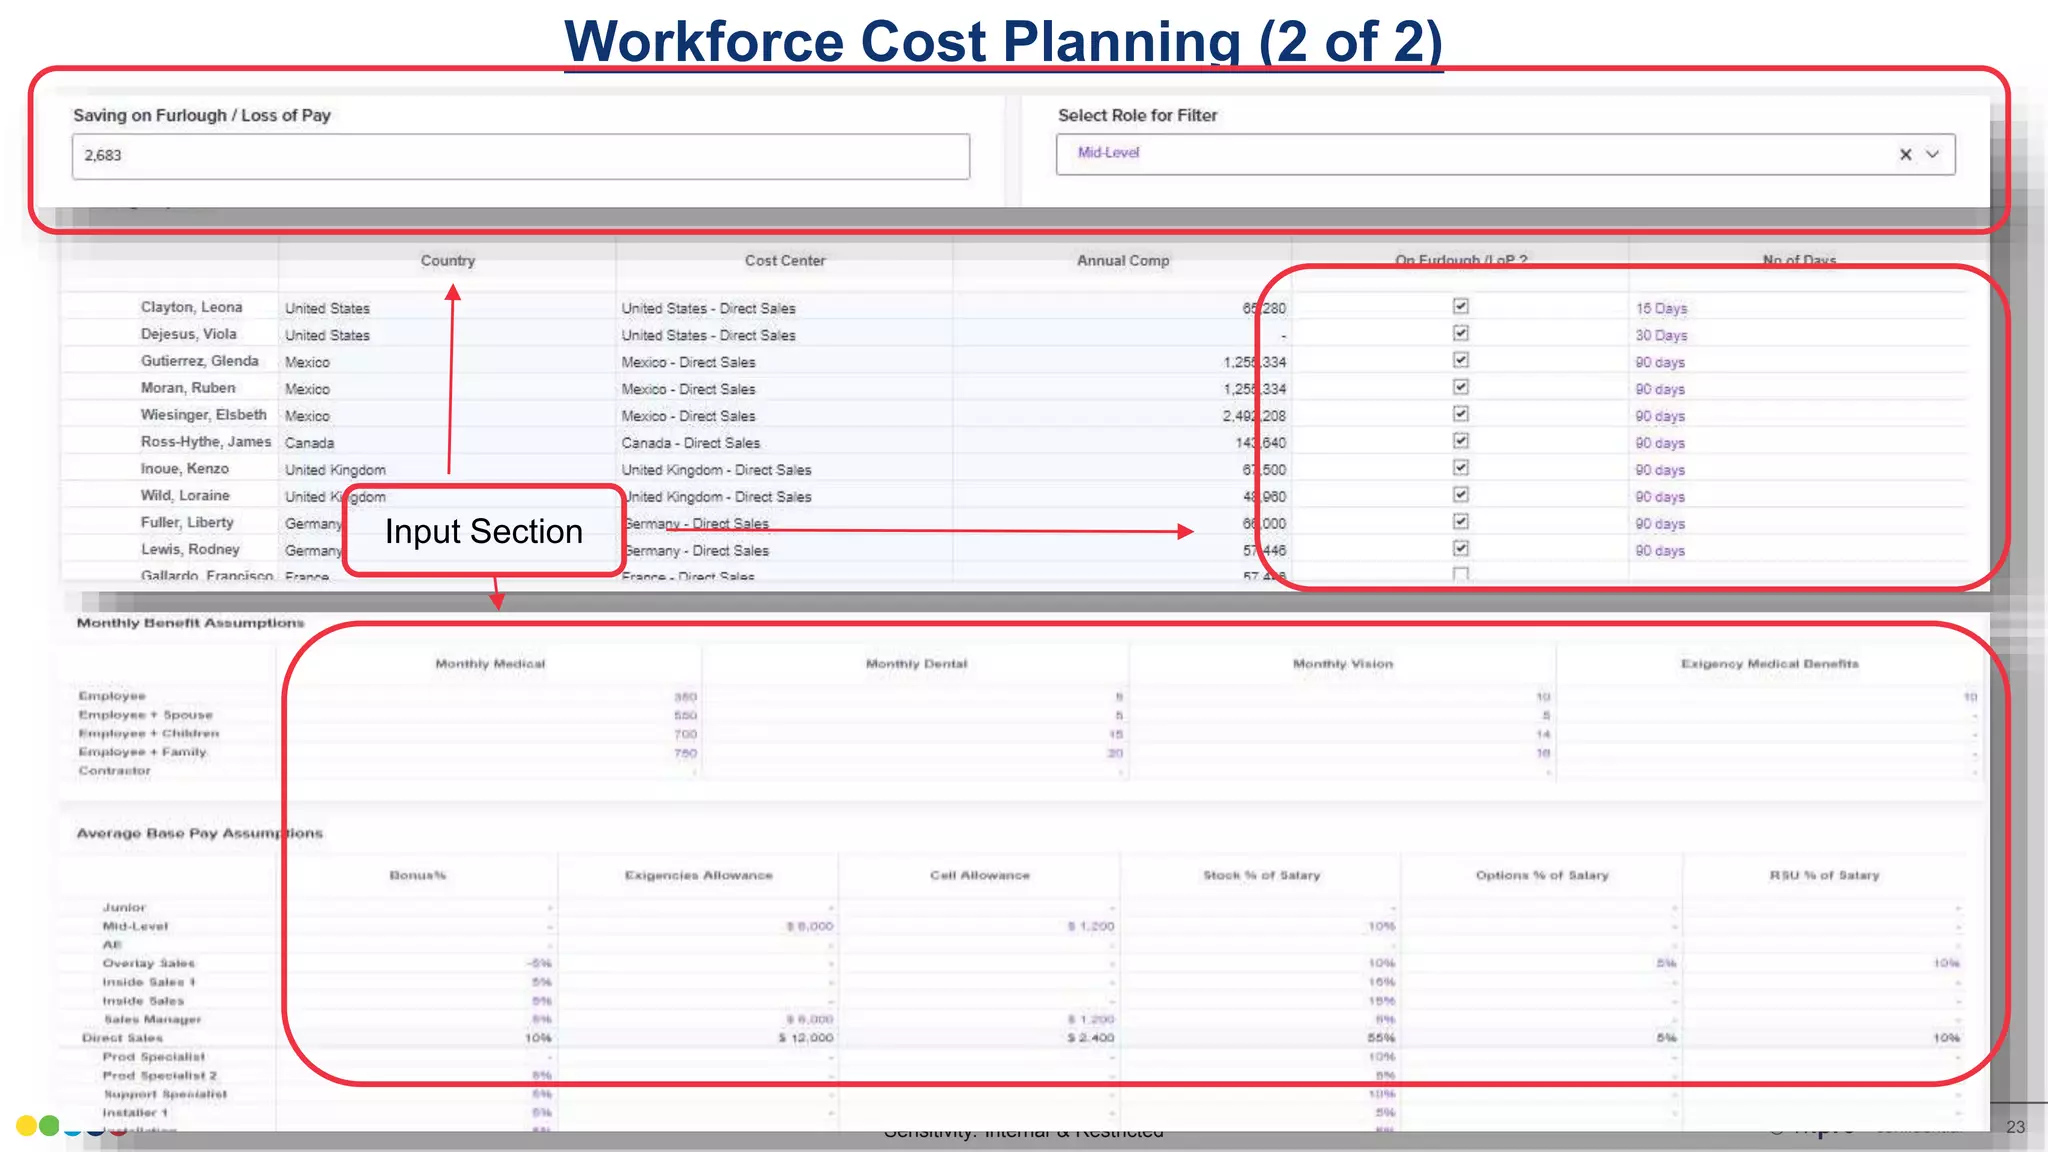Click Annual Comp 2,492,208 for Wiesinger, Elsbeth

point(1254,416)
